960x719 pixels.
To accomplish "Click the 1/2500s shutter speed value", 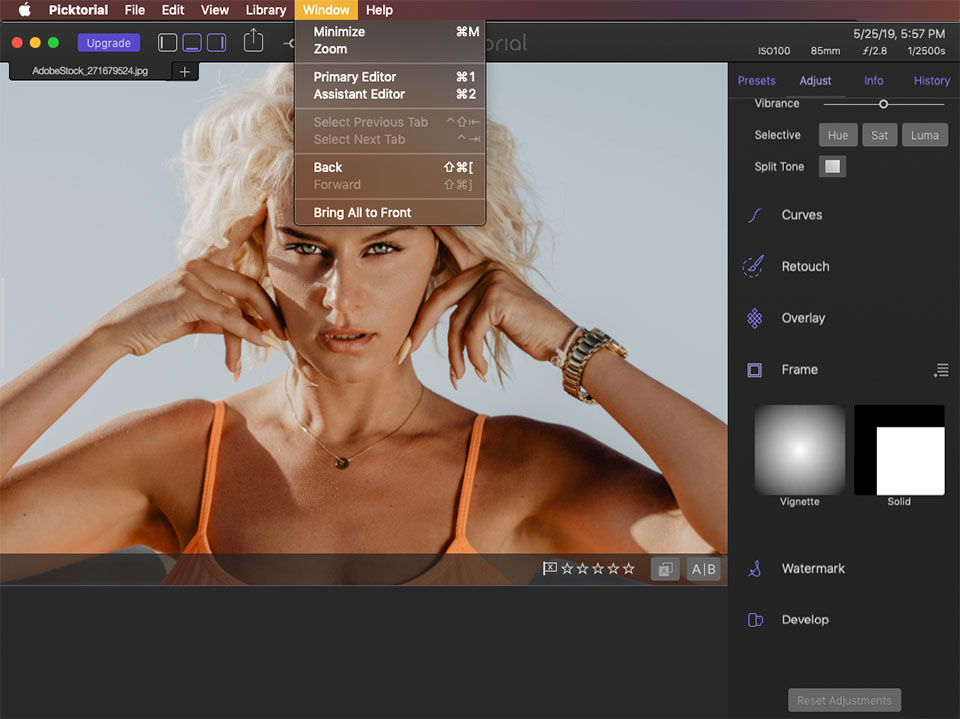I will point(926,51).
